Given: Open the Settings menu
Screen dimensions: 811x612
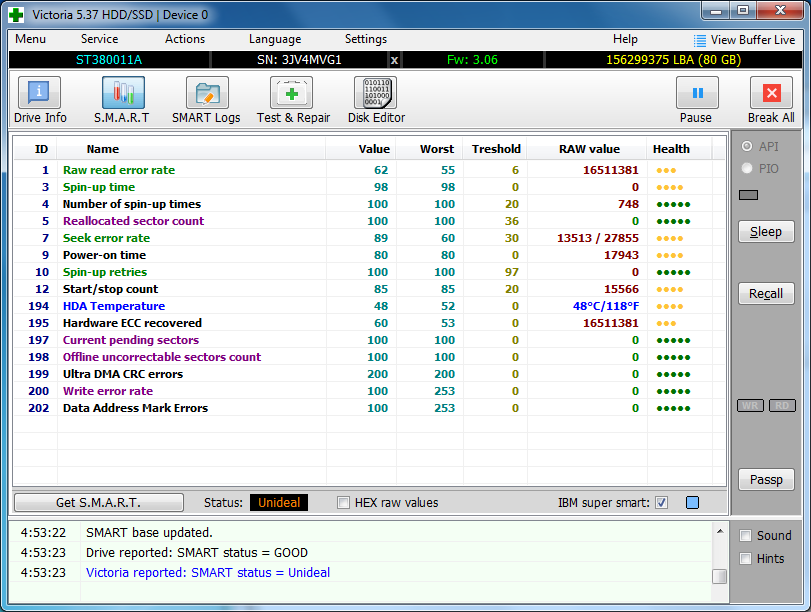Looking at the screenshot, I should 366,39.
